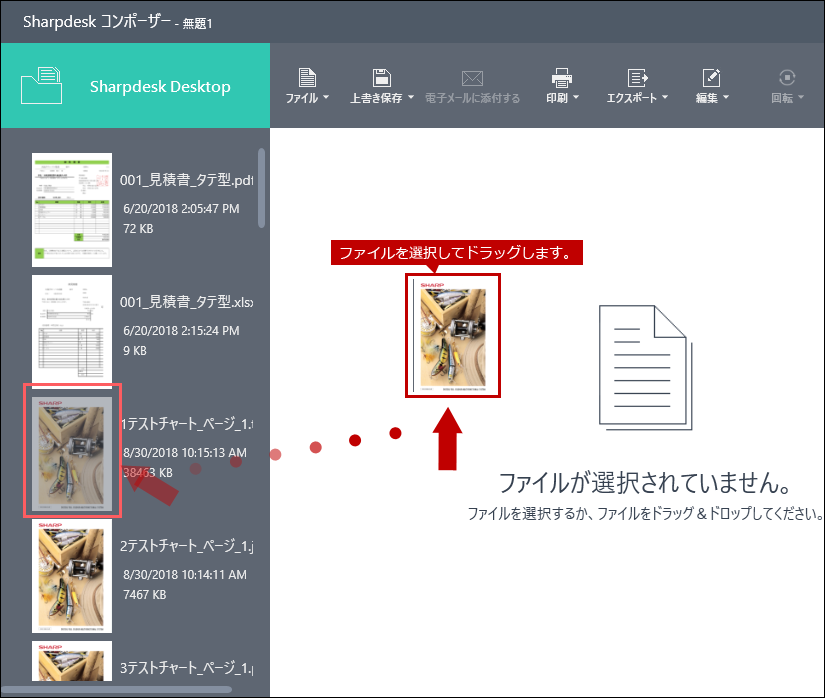The image size is (825, 698).
Task: Click the date 8/30/2018 10:15:13 AM
Action: pyautogui.click(x=185, y=453)
